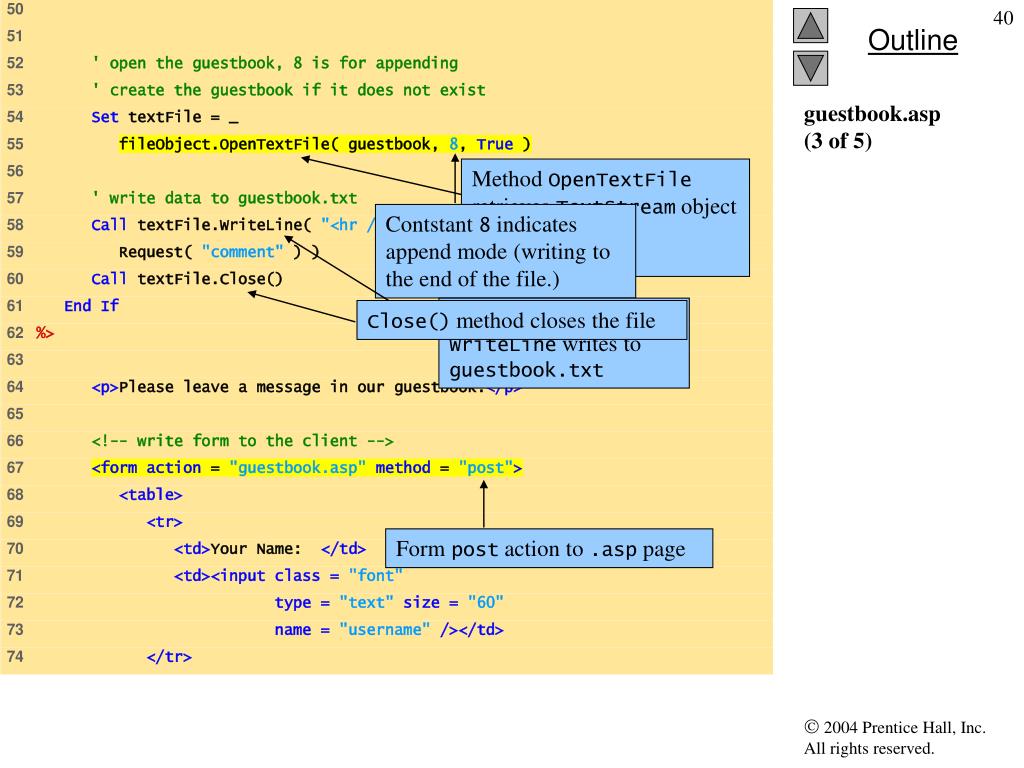Click the "End If" statement
This screenshot has width=1024, height=768.
coord(91,306)
